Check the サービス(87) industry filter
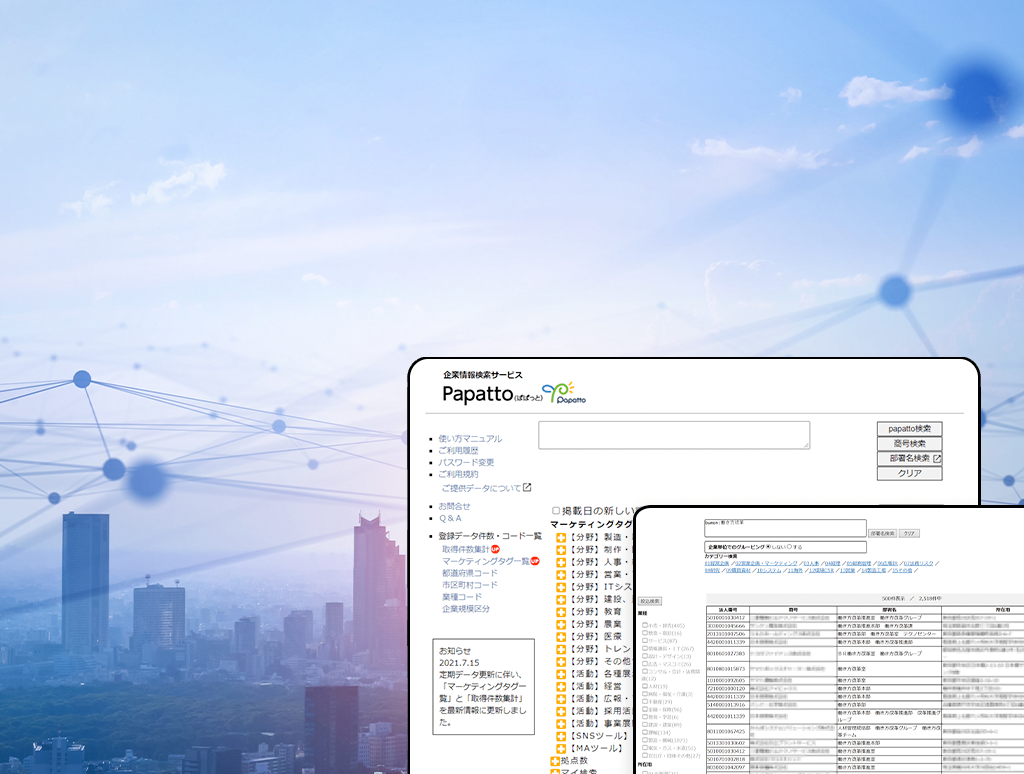The height and width of the screenshot is (774, 1024). [x=645, y=640]
